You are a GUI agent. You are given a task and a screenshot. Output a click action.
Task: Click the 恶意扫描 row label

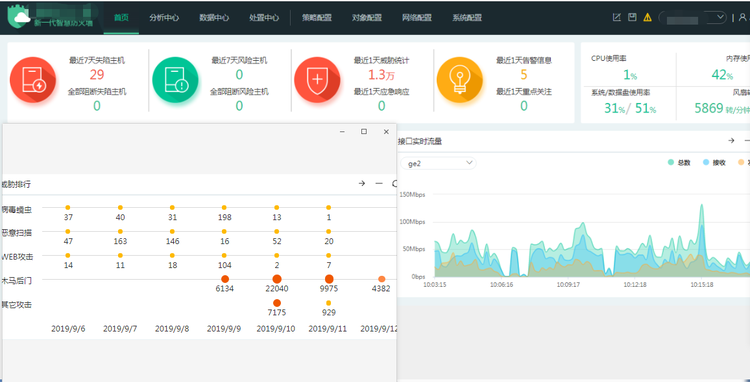[x=17, y=233]
